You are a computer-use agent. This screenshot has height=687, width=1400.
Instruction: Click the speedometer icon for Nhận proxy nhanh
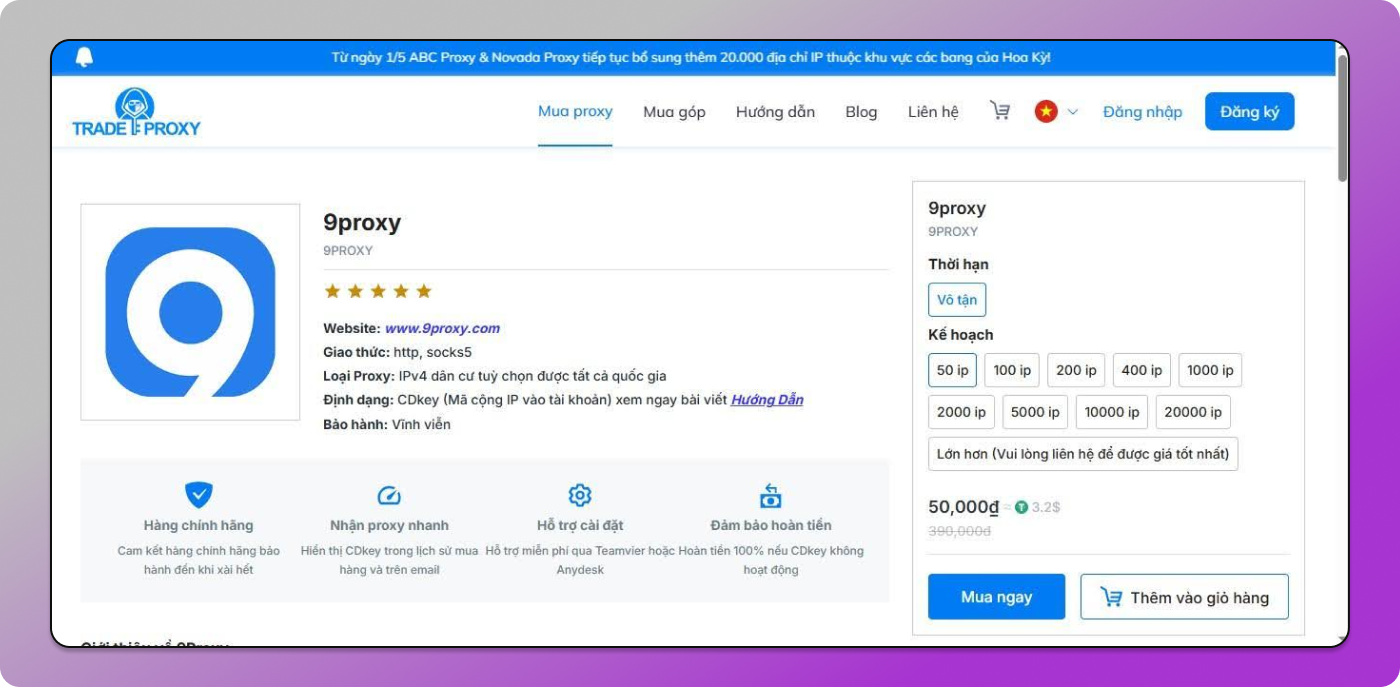[389, 495]
